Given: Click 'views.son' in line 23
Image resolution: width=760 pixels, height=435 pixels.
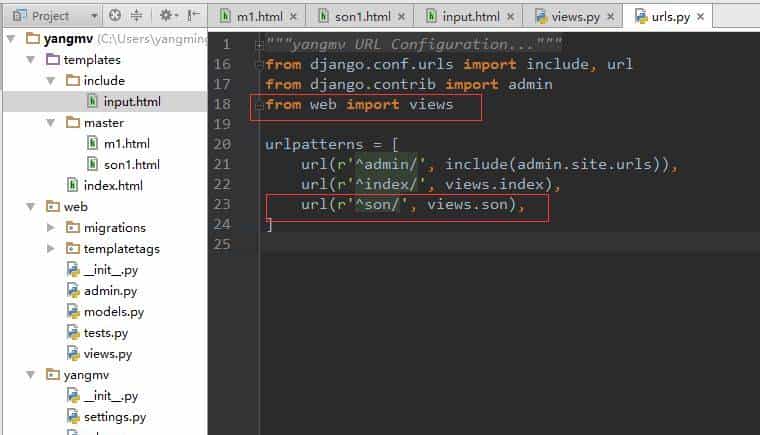Looking at the screenshot, I should coord(468,205).
